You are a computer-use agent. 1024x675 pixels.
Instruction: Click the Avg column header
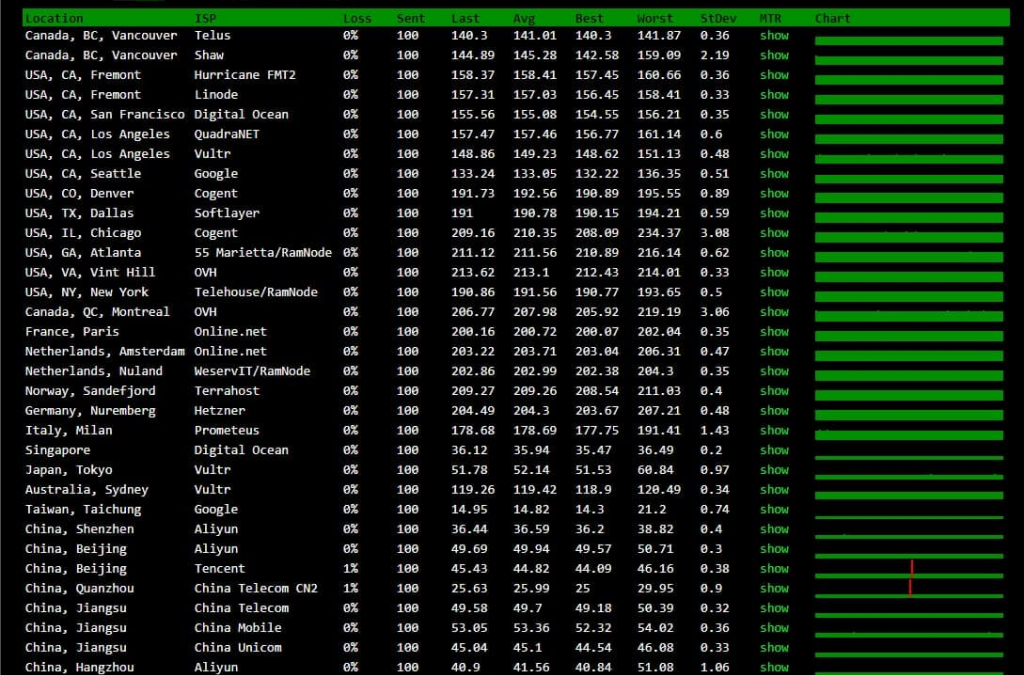click(x=524, y=18)
